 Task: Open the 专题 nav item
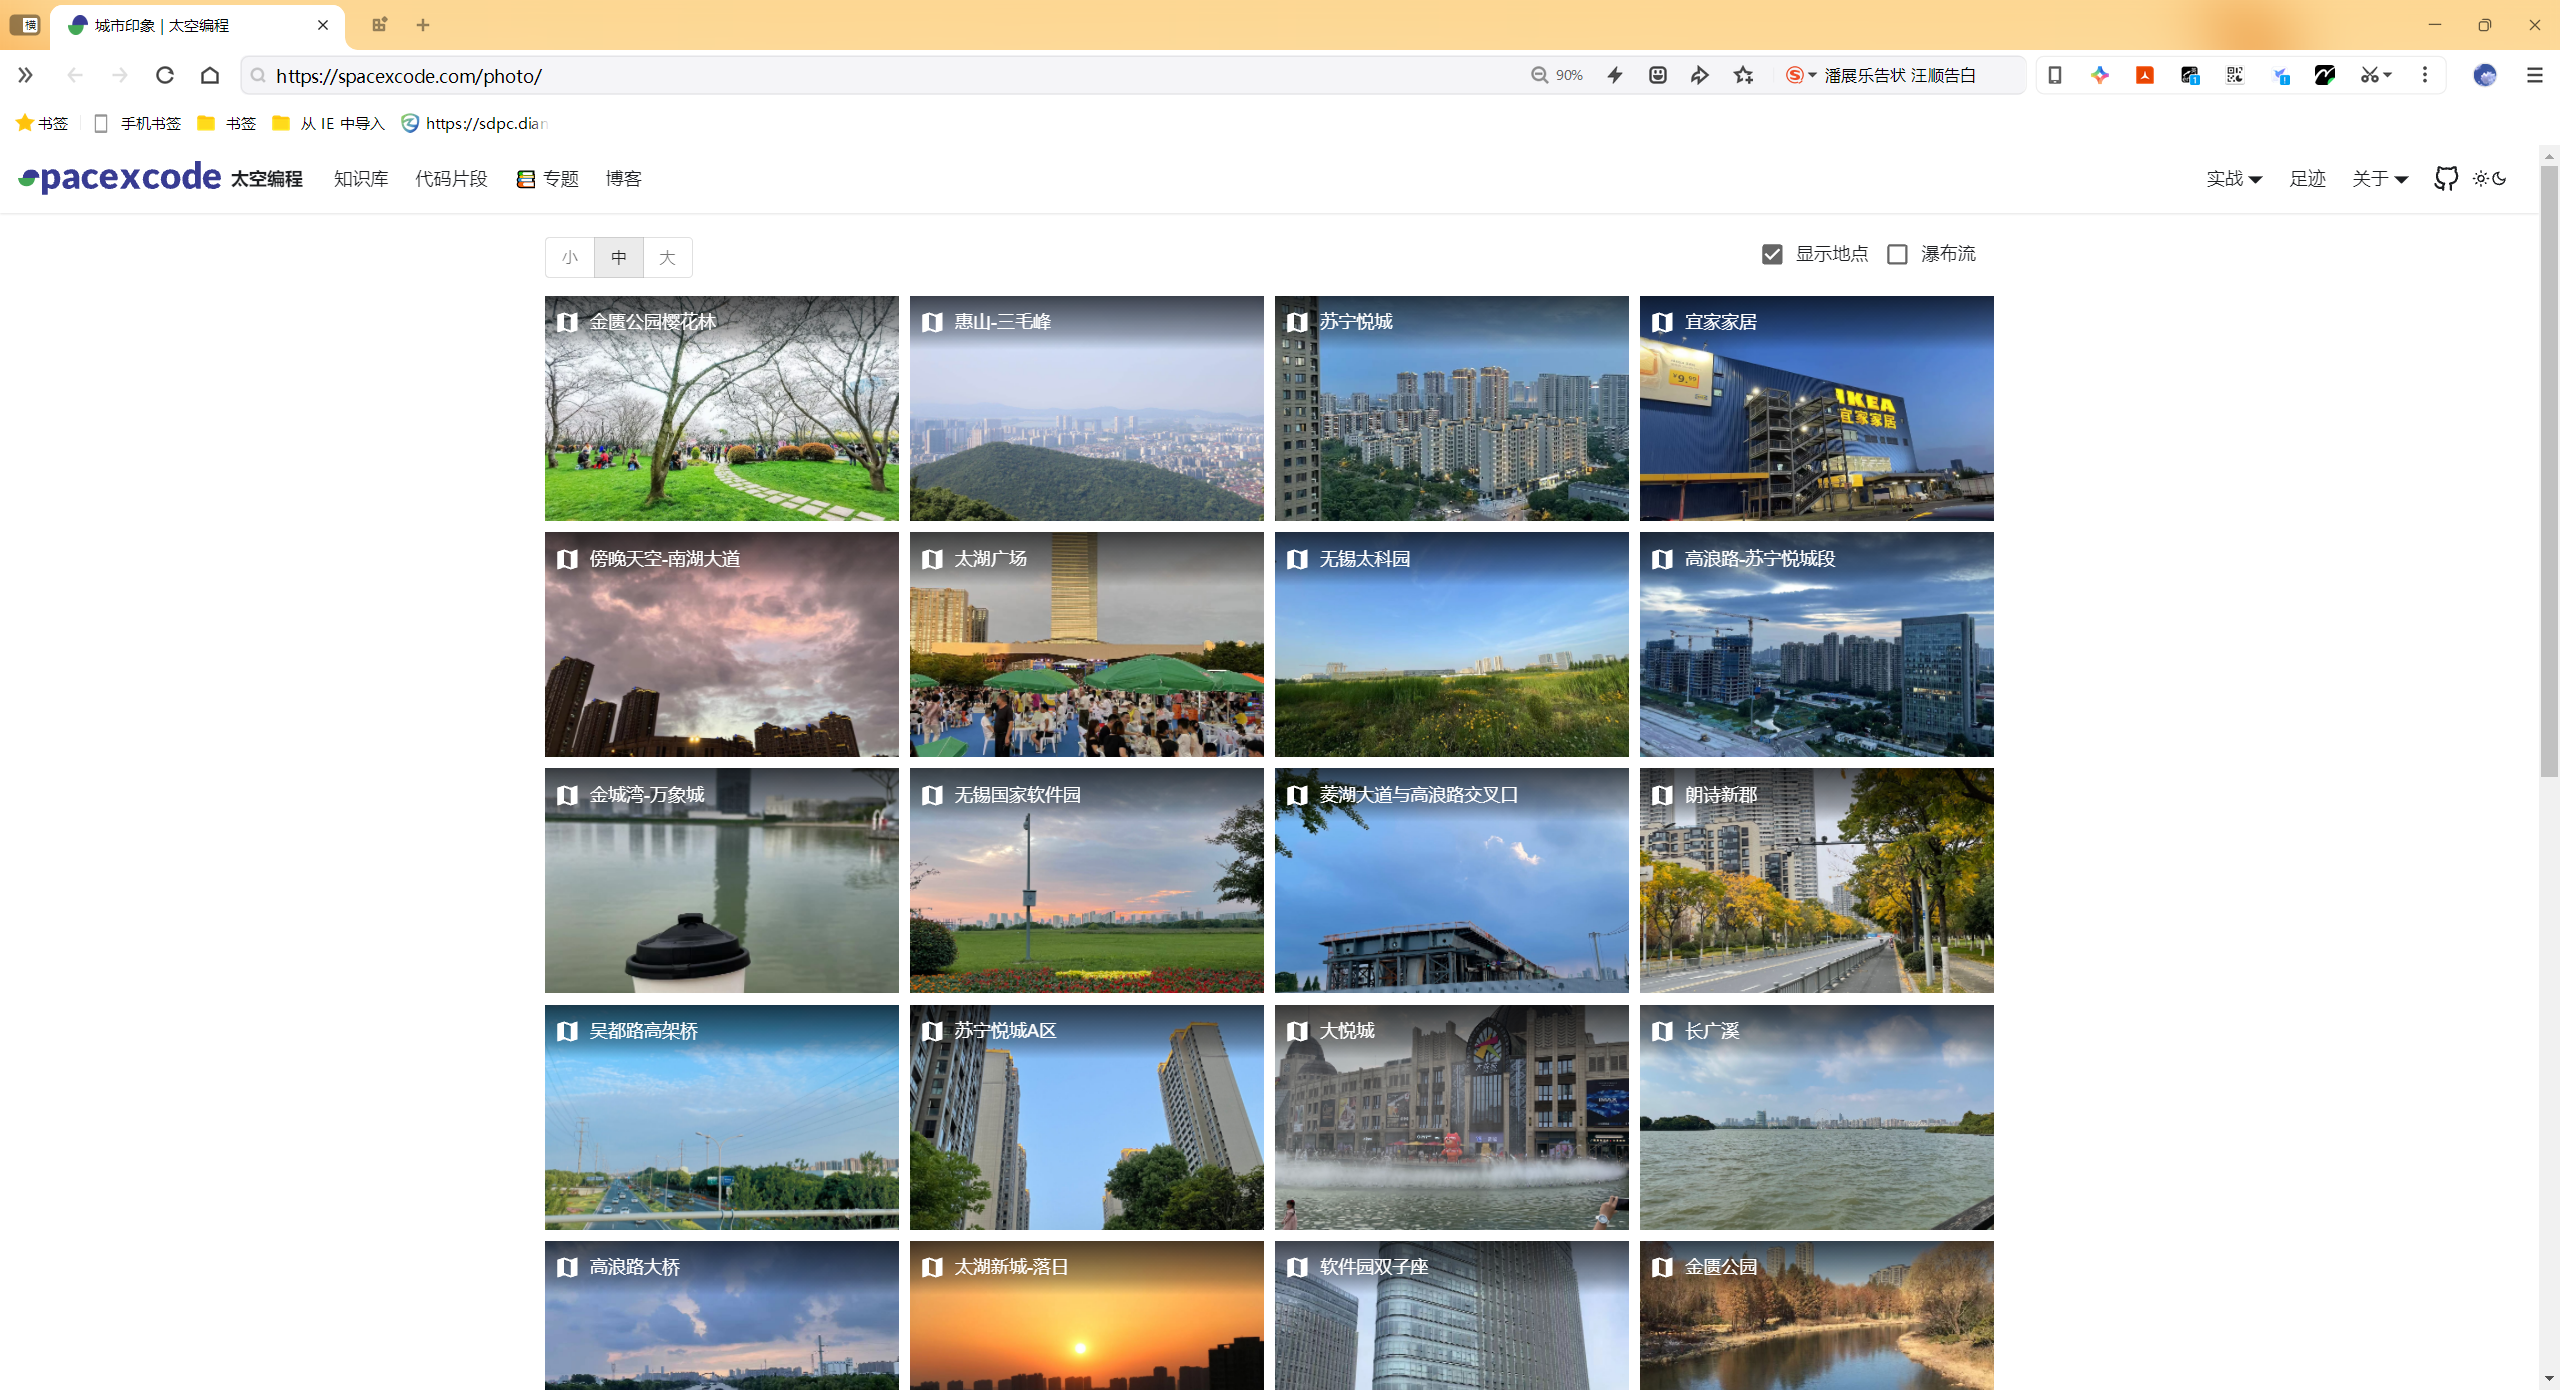click(548, 179)
